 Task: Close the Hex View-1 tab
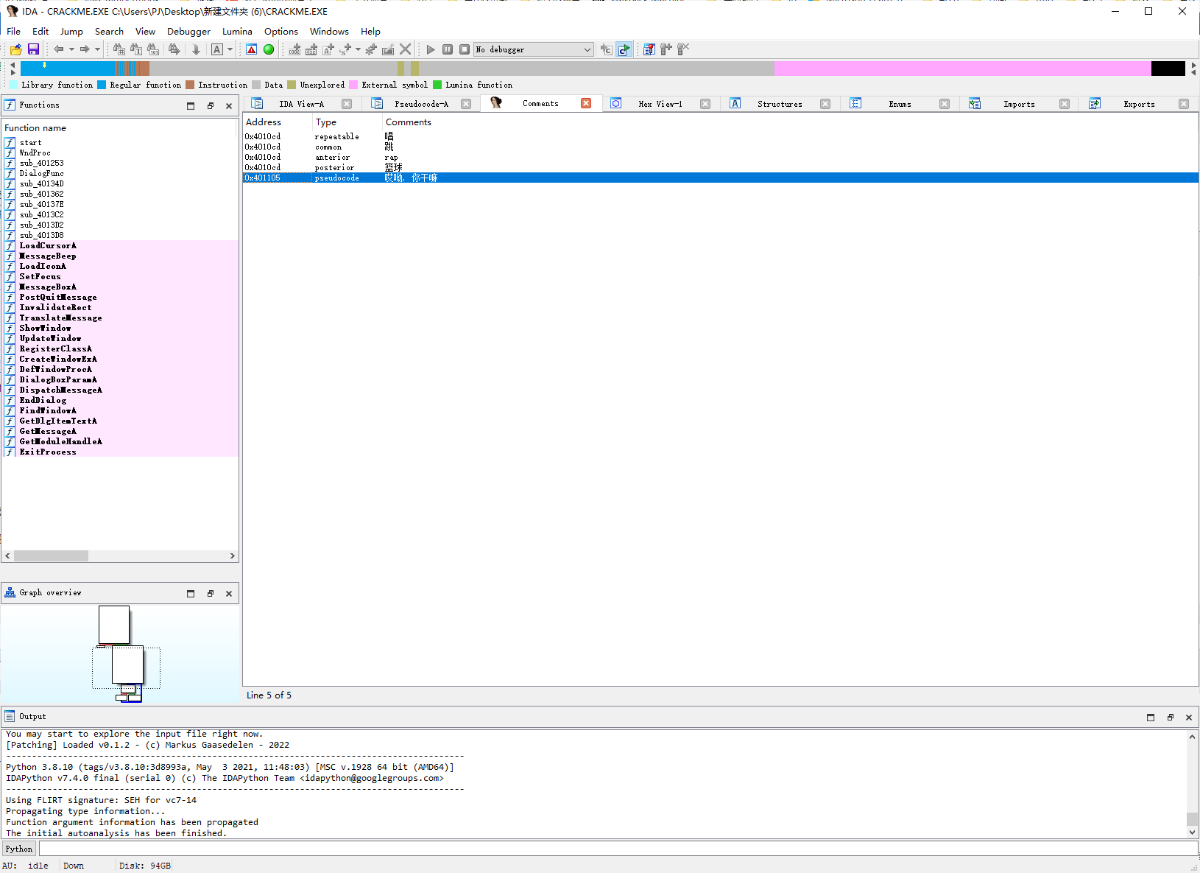click(x=705, y=104)
